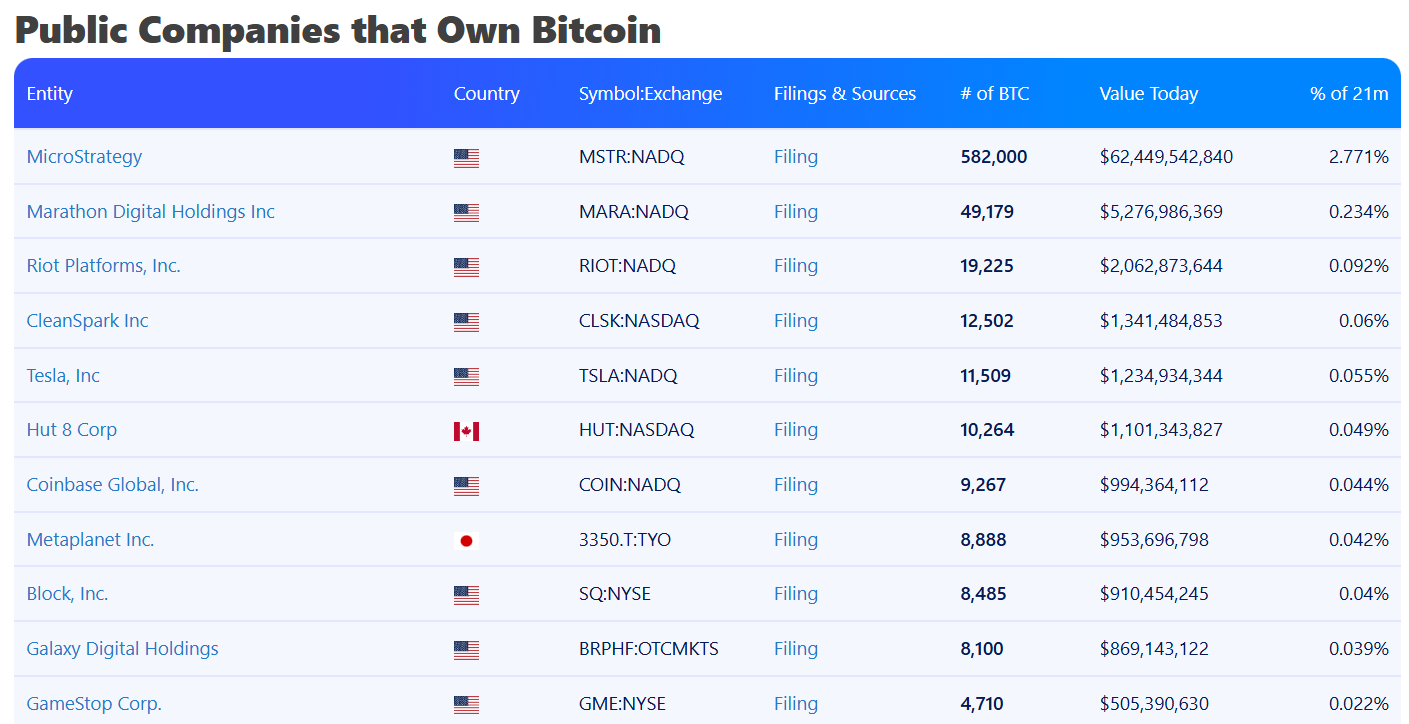The image size is (1409, 724).
Task: Open the Metaplanet Inc. entity link
Action: (90, 540)
